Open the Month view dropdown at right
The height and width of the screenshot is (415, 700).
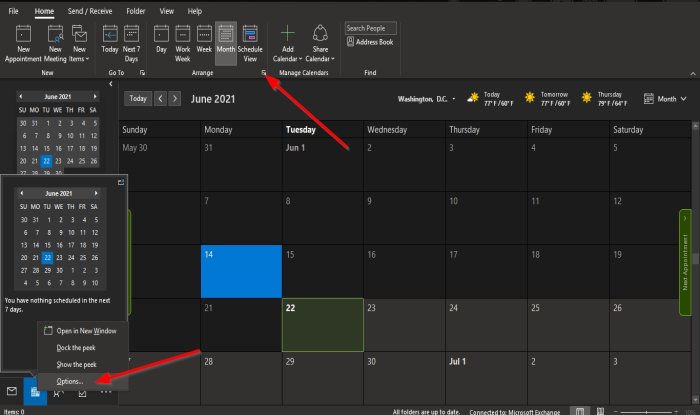click(665, 99)
